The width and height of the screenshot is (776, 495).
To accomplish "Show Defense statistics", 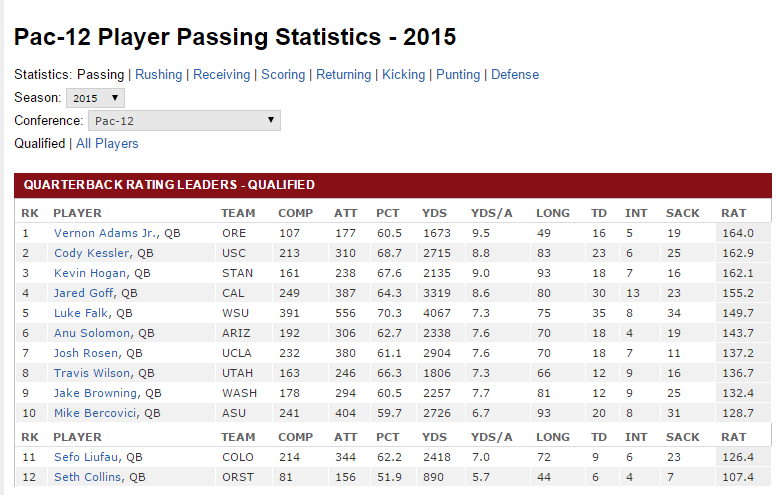I will coord(515,74).
